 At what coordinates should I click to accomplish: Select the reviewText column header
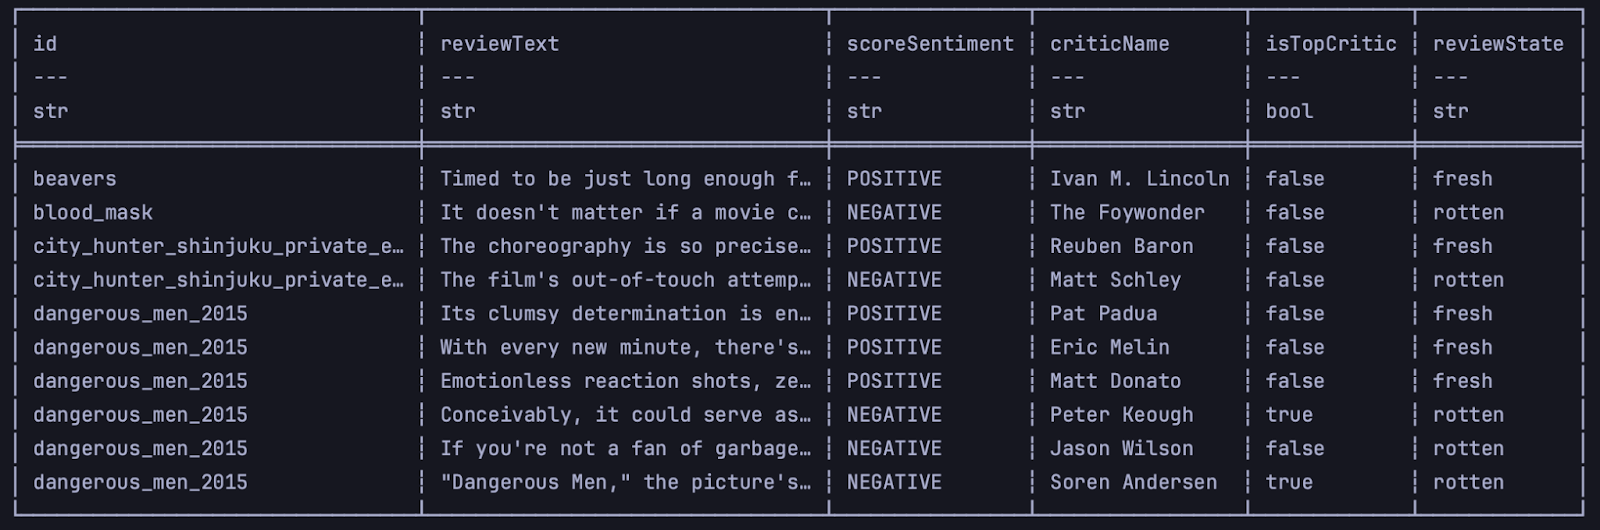point(499,44)
